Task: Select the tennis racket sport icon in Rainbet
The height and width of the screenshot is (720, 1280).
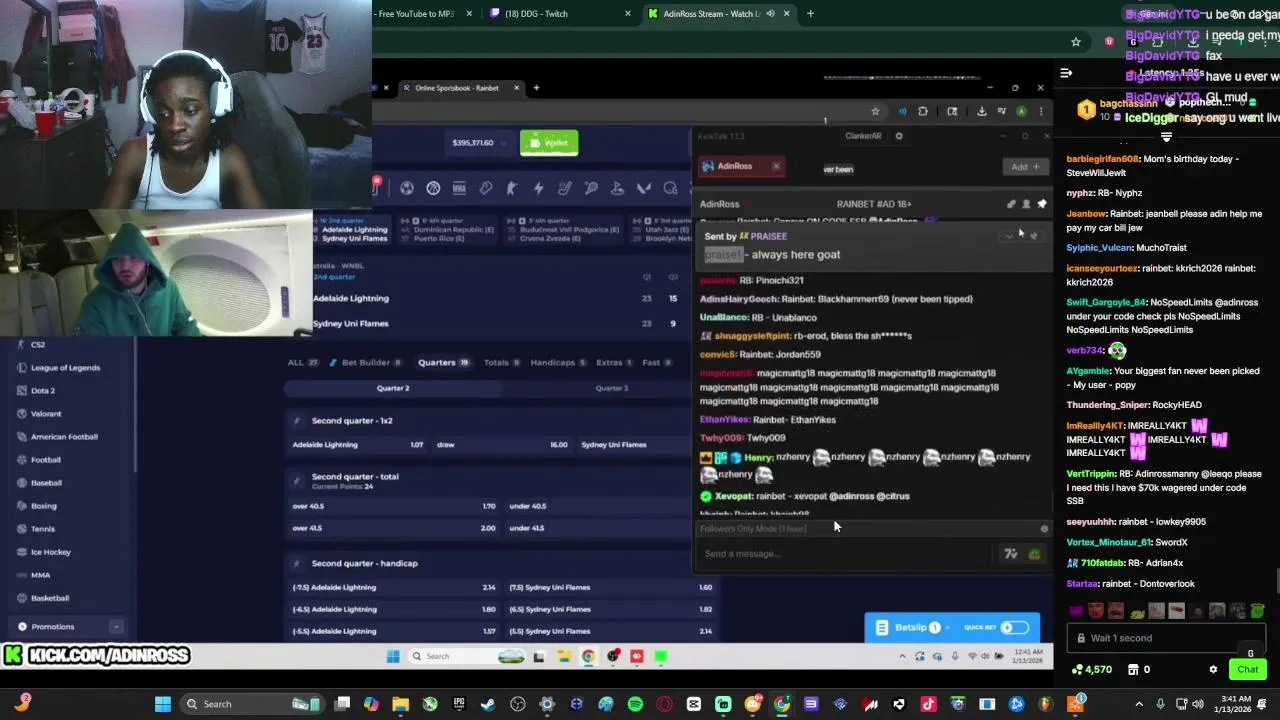Action: 591,188
